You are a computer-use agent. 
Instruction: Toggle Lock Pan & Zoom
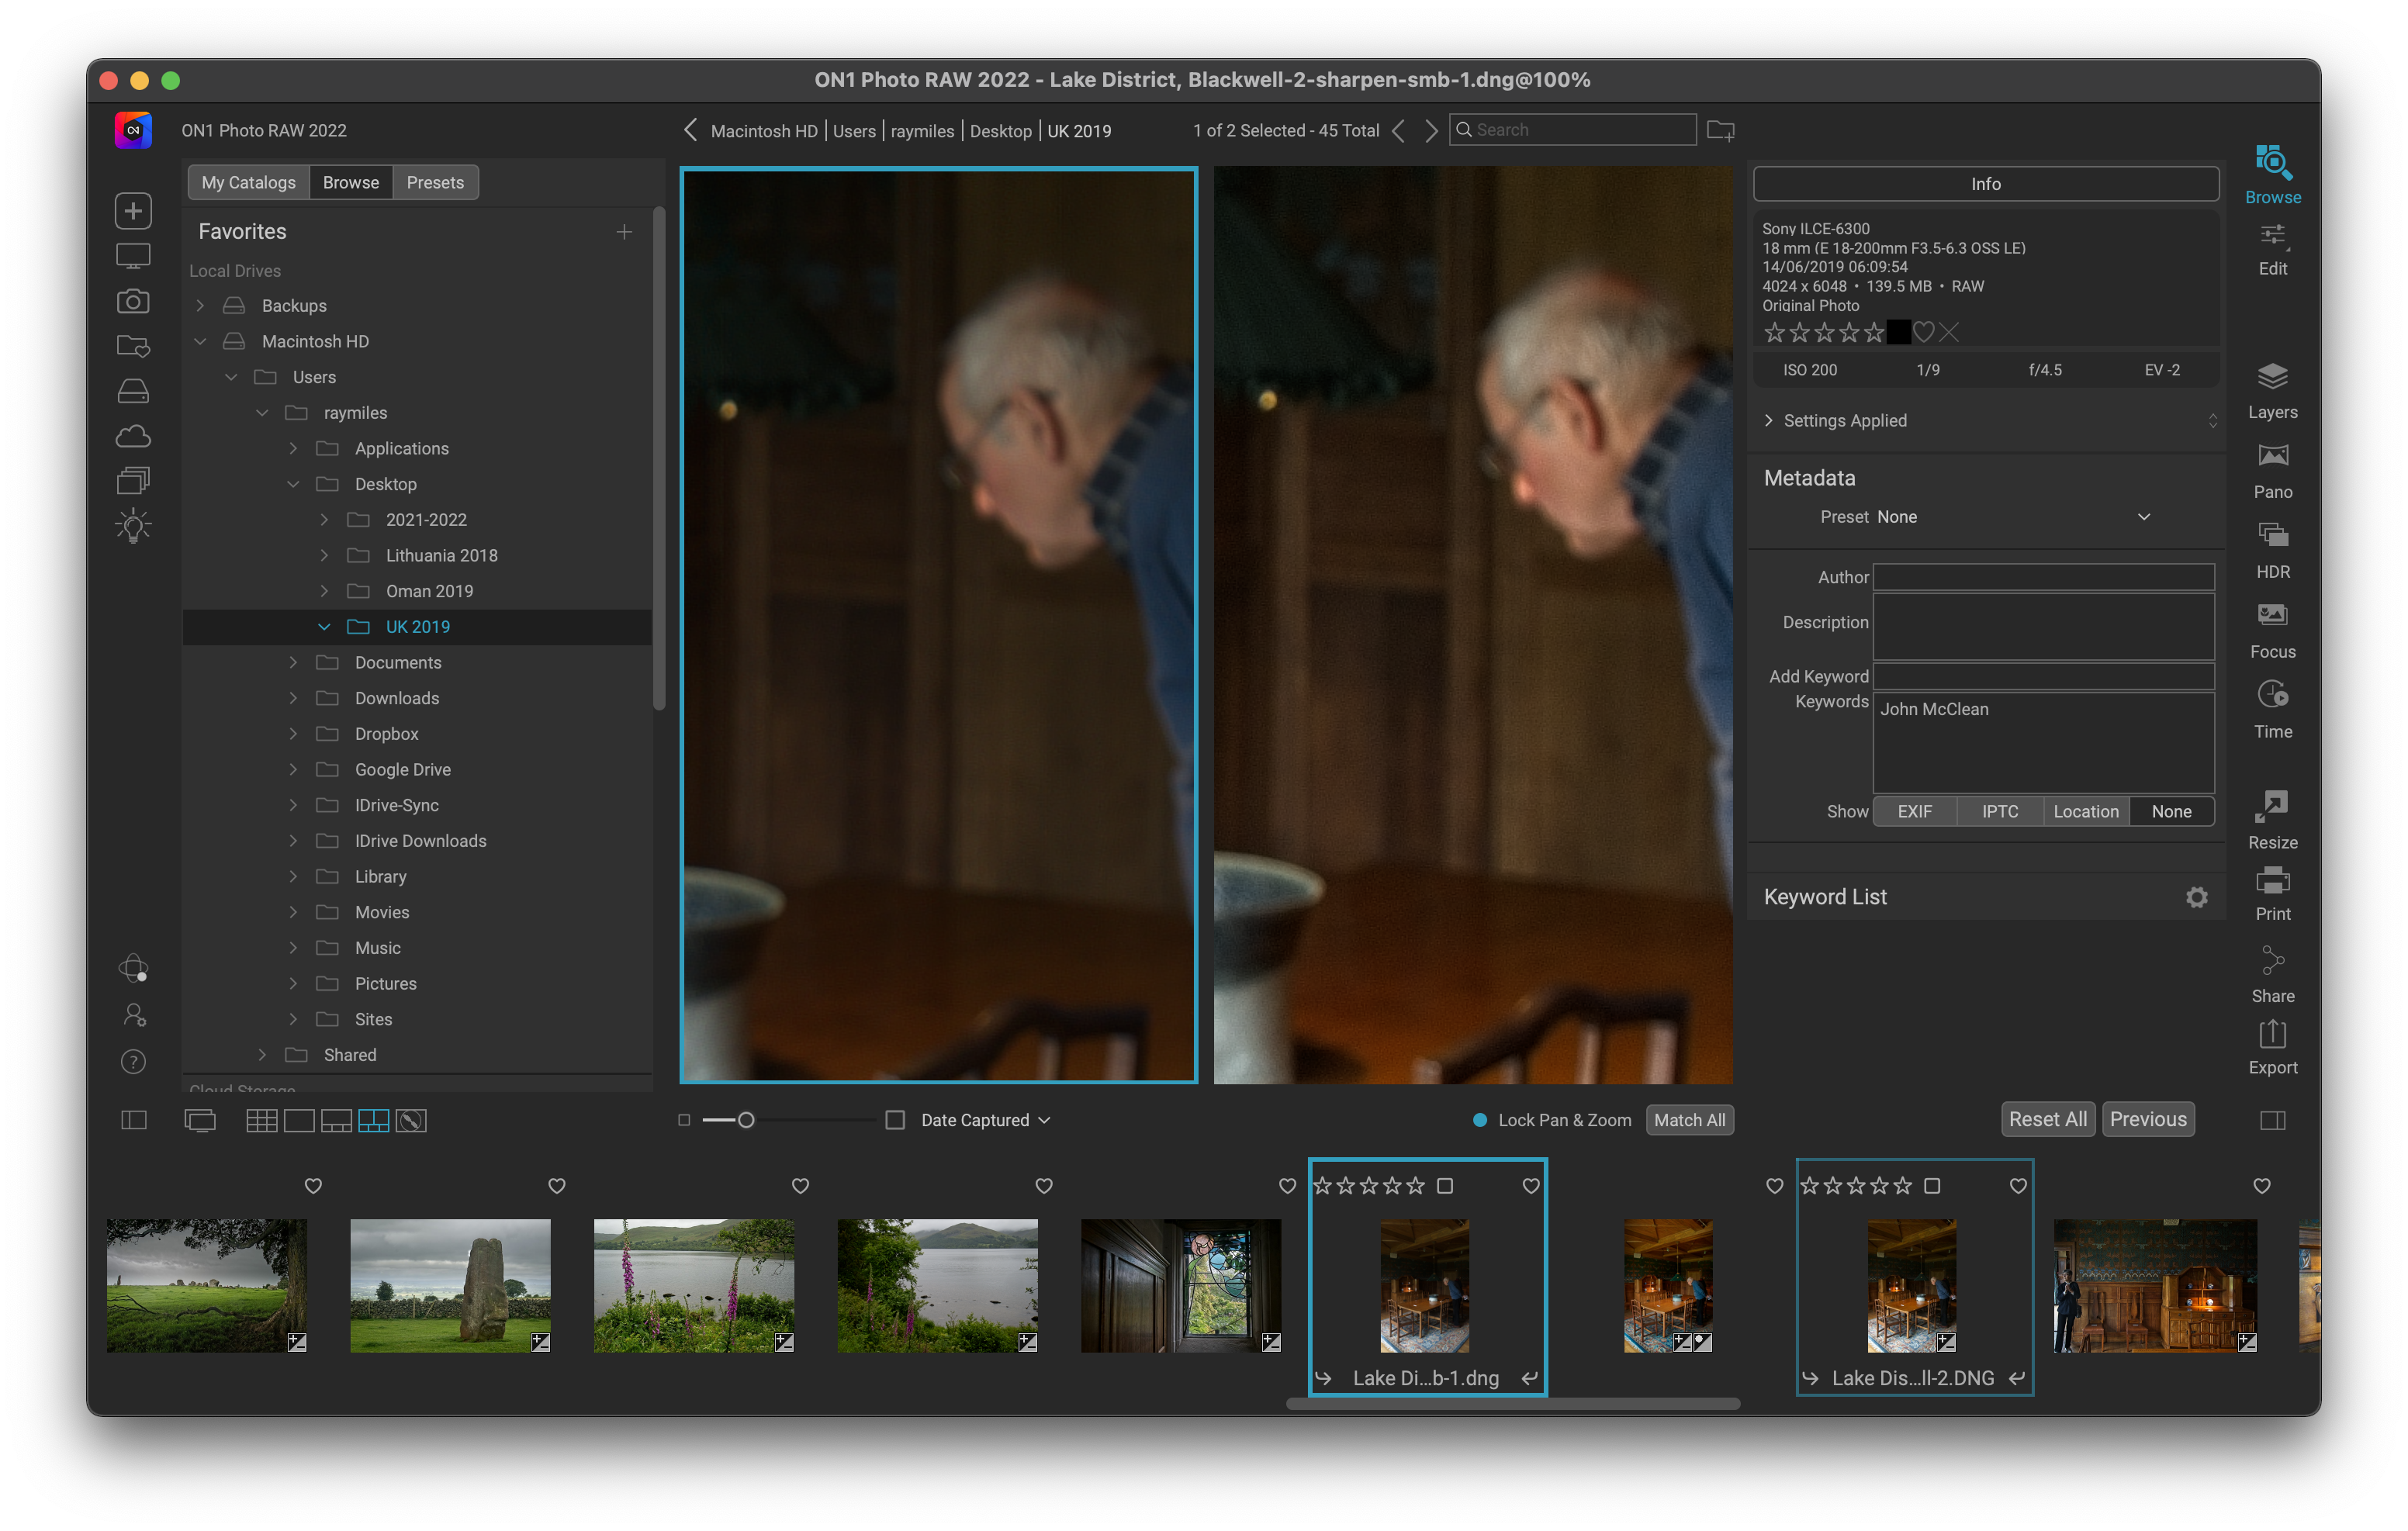coord(1480,1120)
